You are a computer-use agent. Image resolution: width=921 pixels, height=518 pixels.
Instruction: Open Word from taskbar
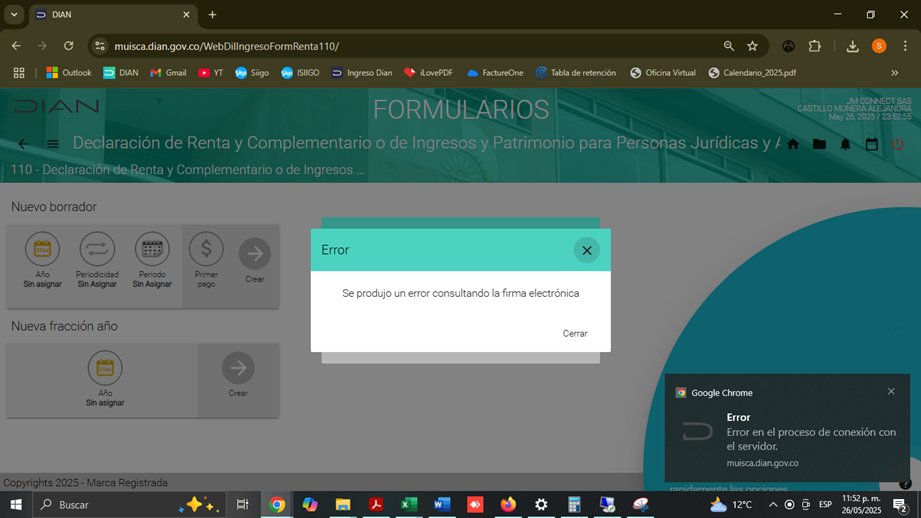pos(442,504)
